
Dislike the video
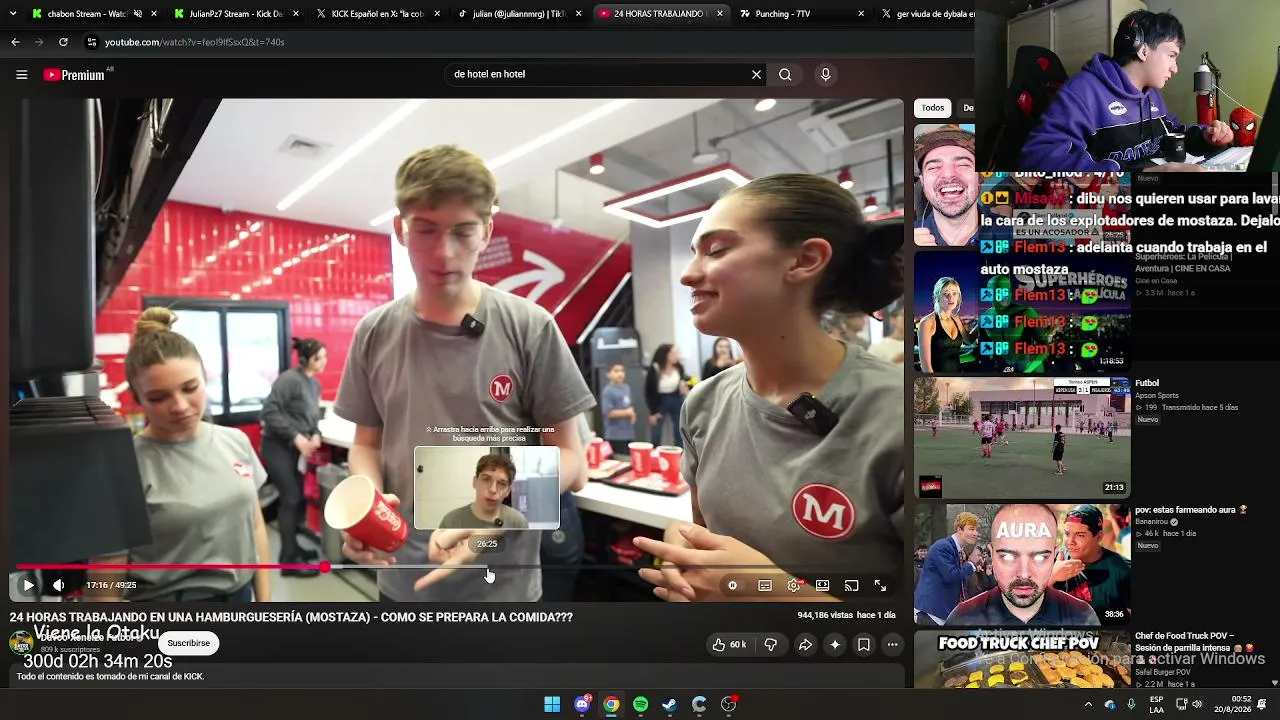click(770, 645)
